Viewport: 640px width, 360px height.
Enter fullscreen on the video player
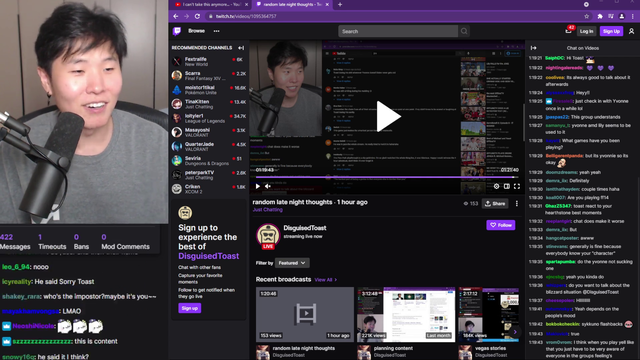[517, 186]
